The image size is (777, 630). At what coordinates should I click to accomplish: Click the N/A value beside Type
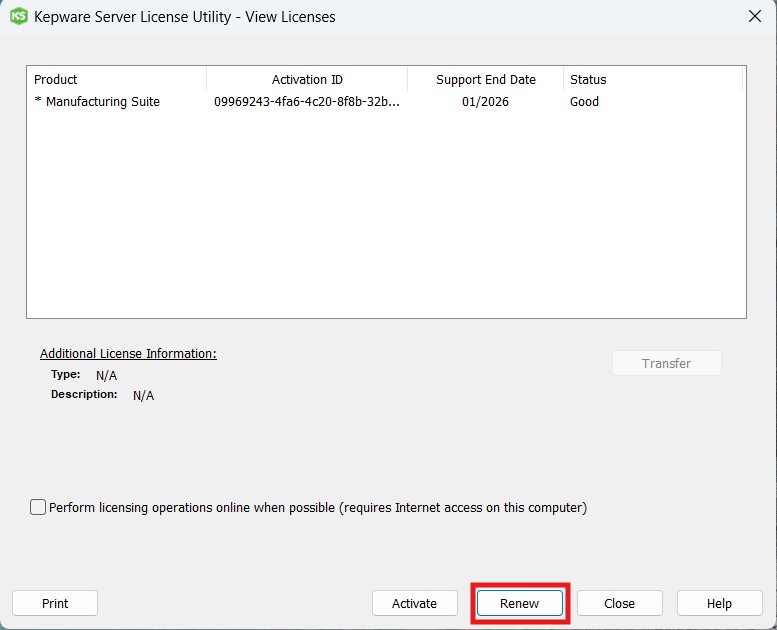point(106,375)
